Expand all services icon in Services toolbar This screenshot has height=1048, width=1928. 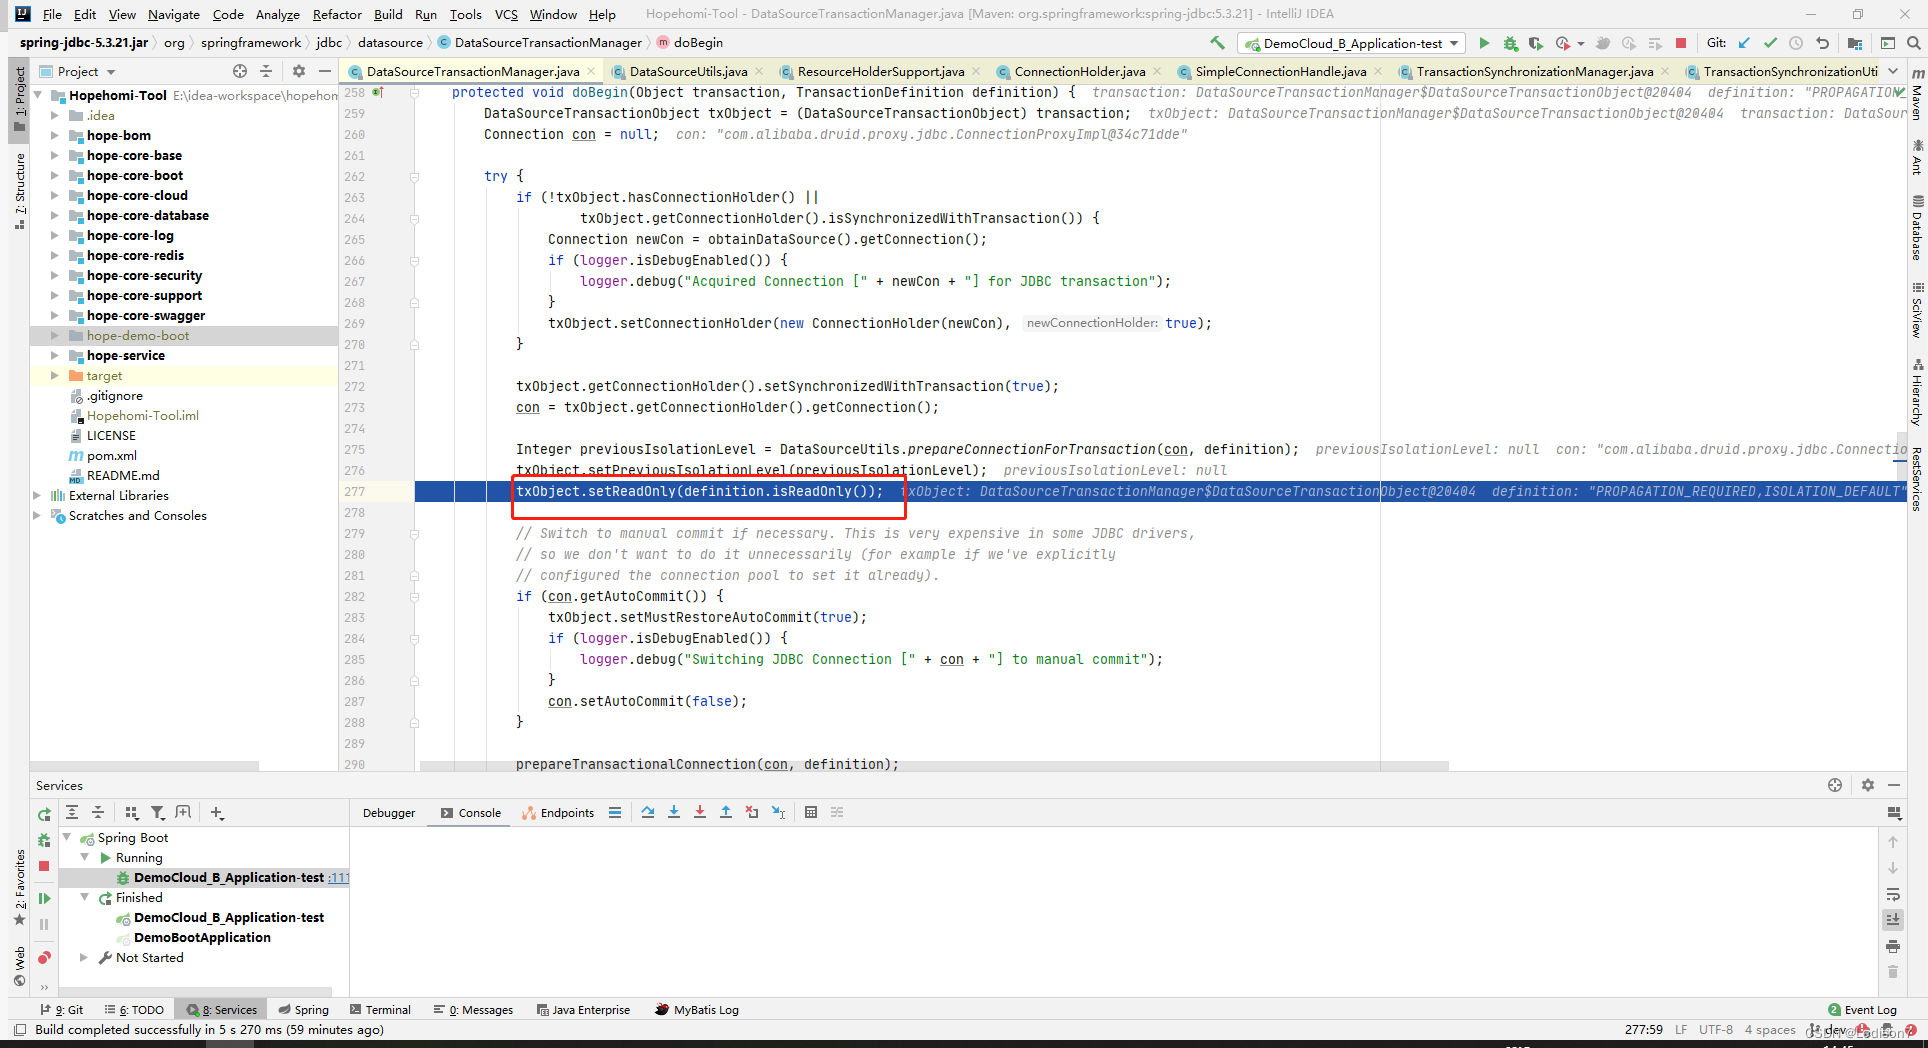[x=72, y=813]
